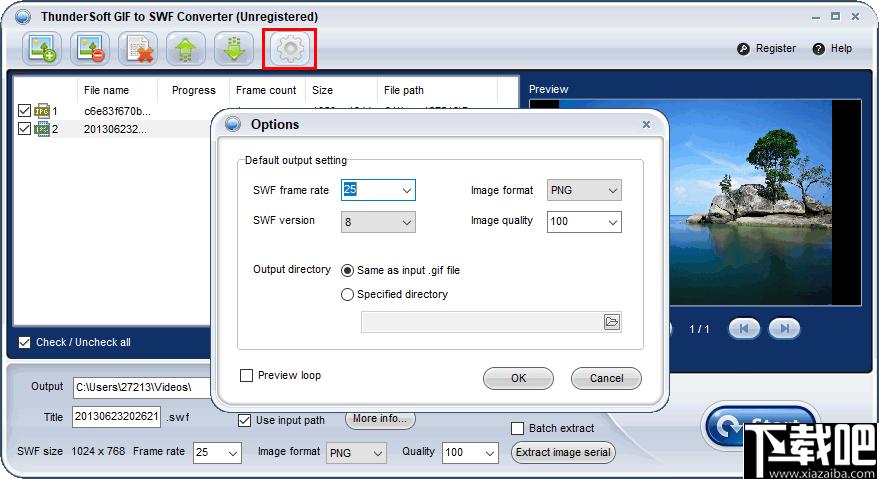Close the Options dialog with X
879x479 pixels.
point(646,125)
